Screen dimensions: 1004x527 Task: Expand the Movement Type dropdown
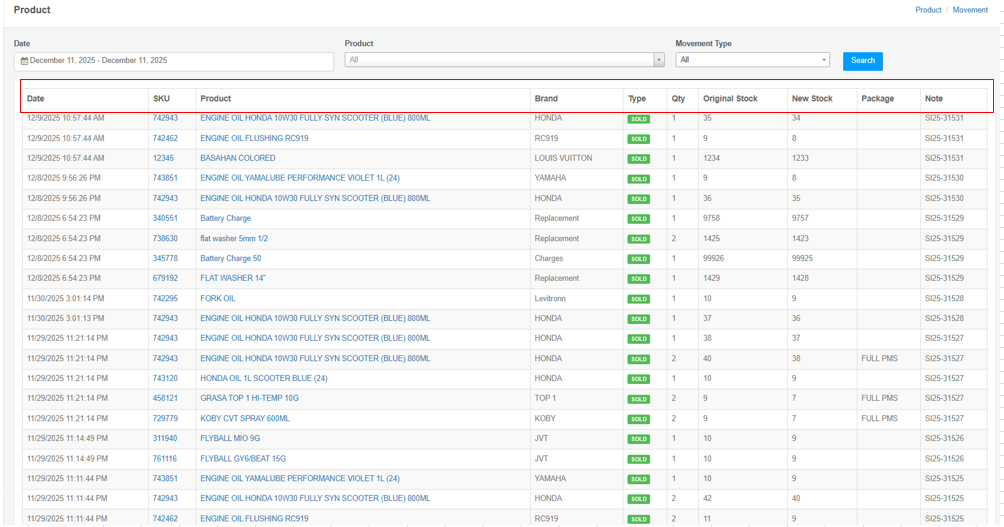coord(752,60)
